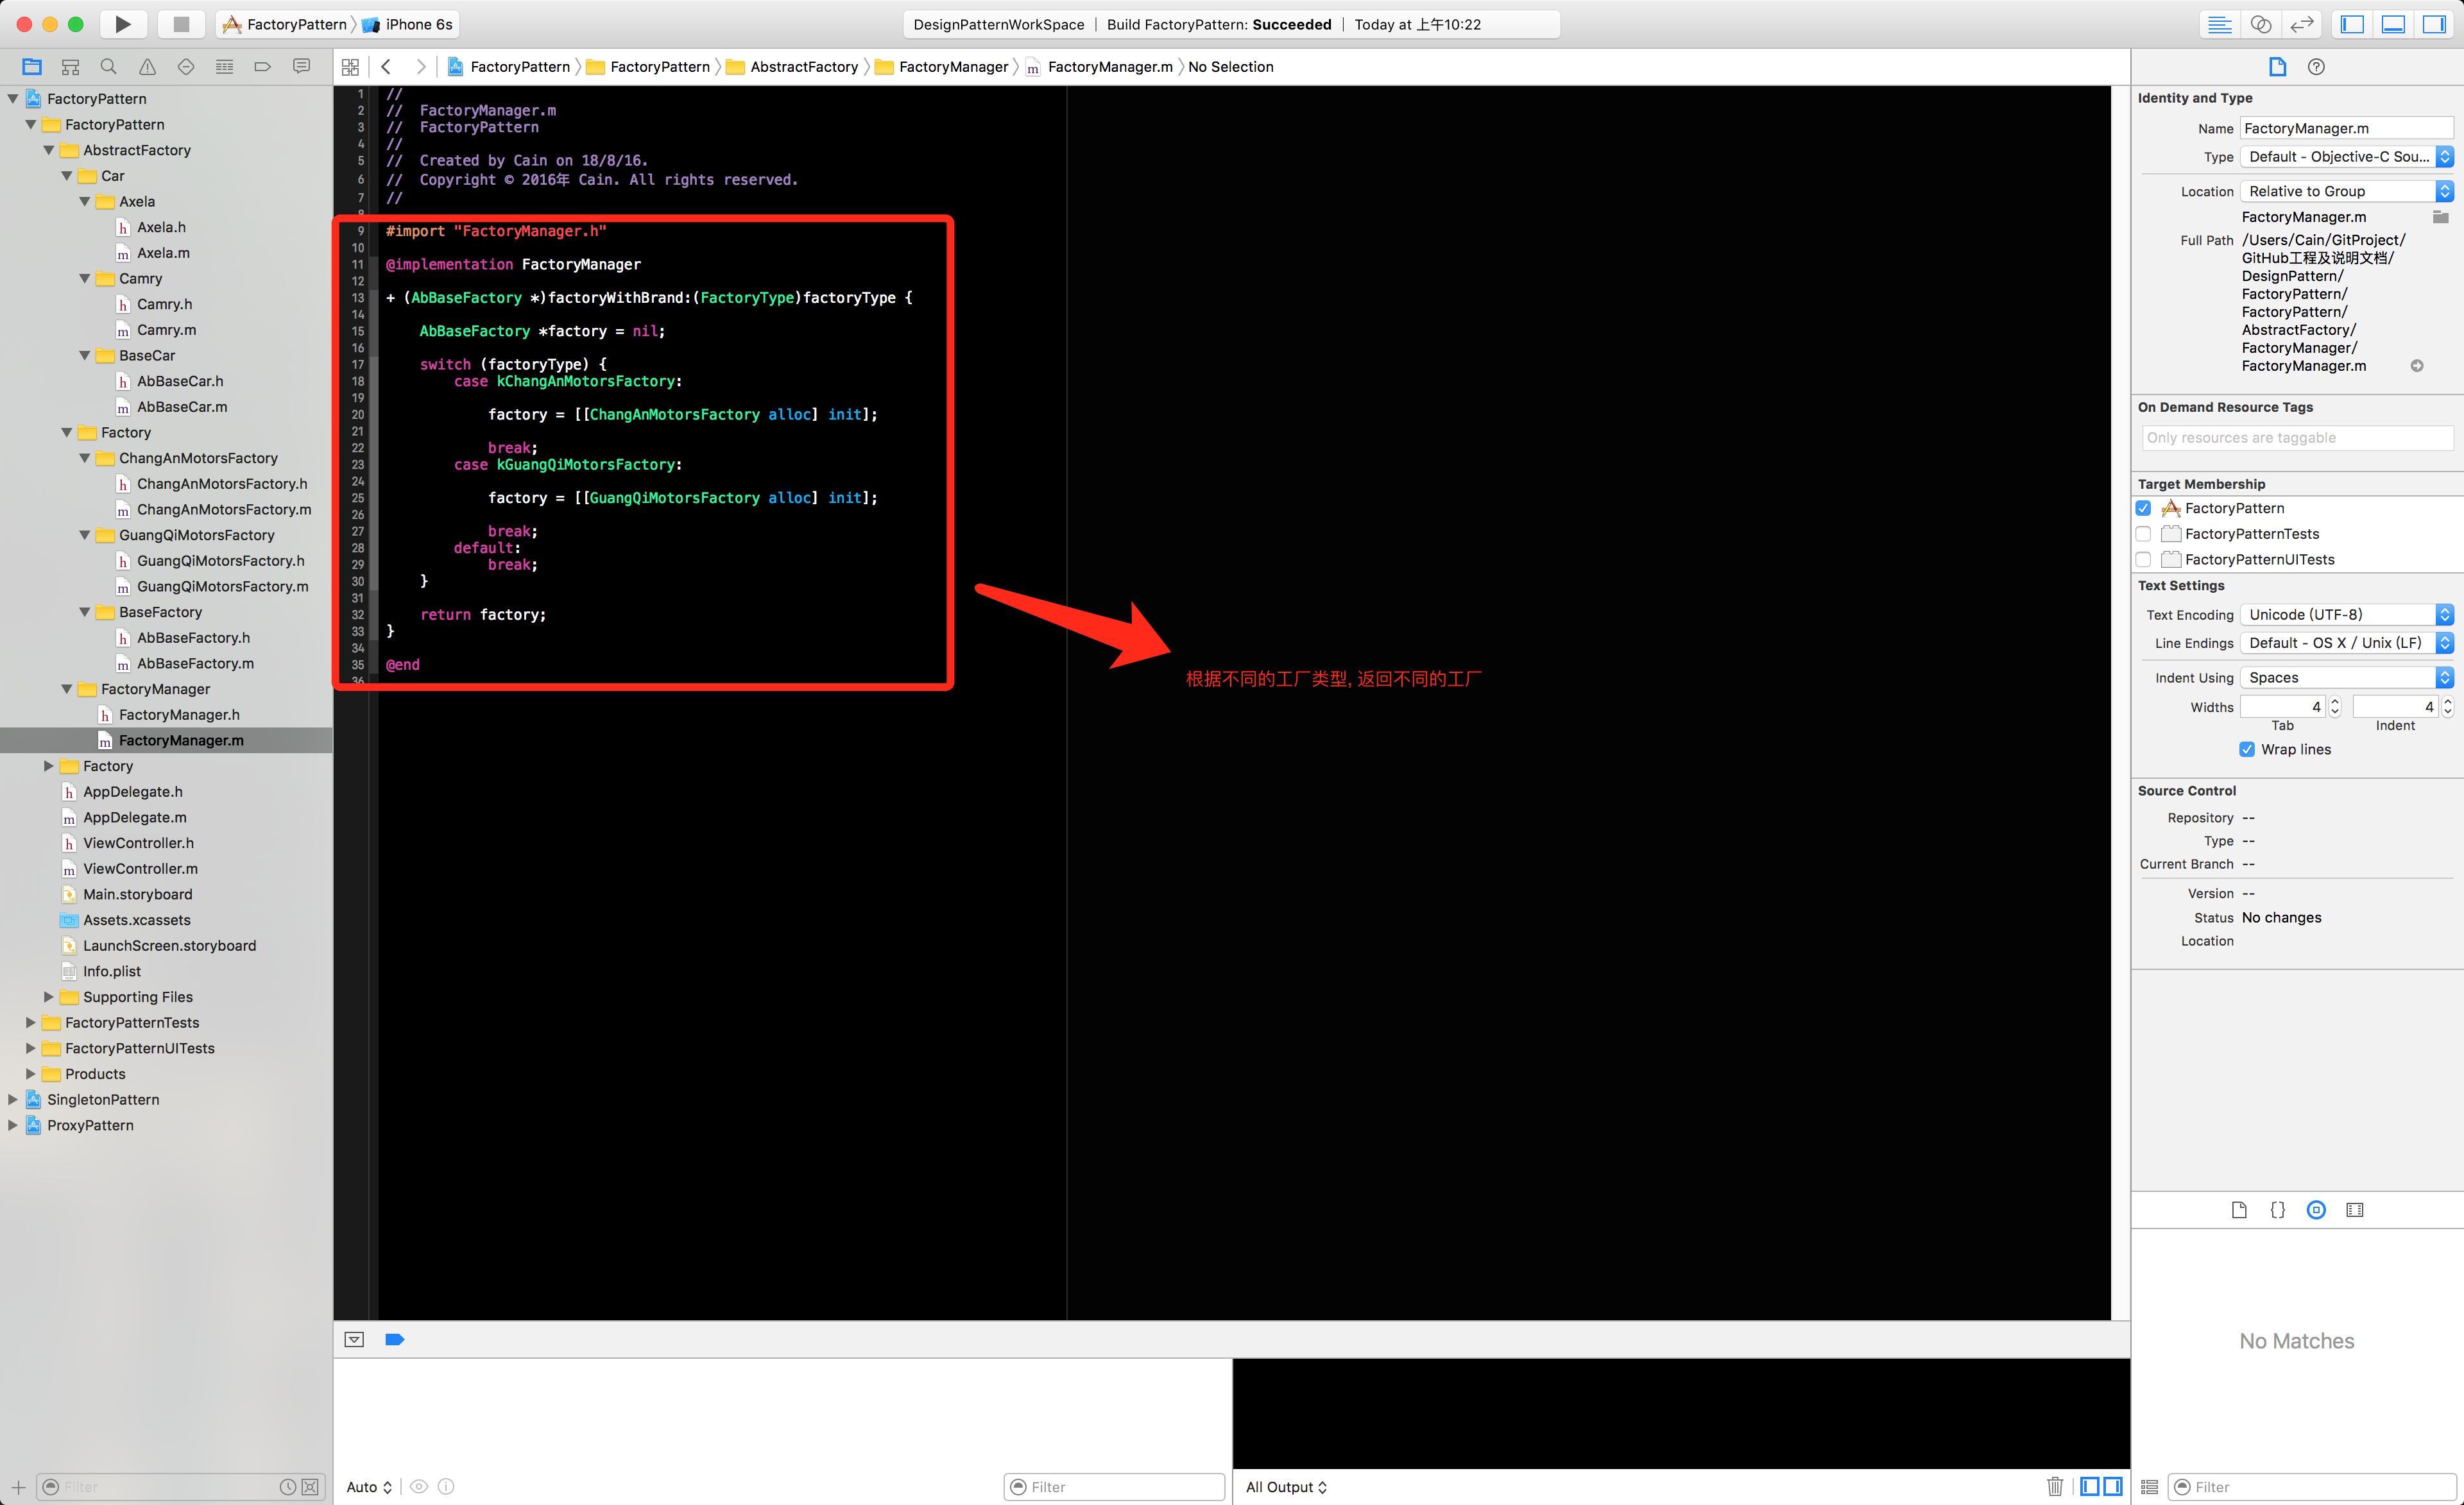Click the Run (play) button
This screenshot has width=2464, height=1505.
coord(122,24)
